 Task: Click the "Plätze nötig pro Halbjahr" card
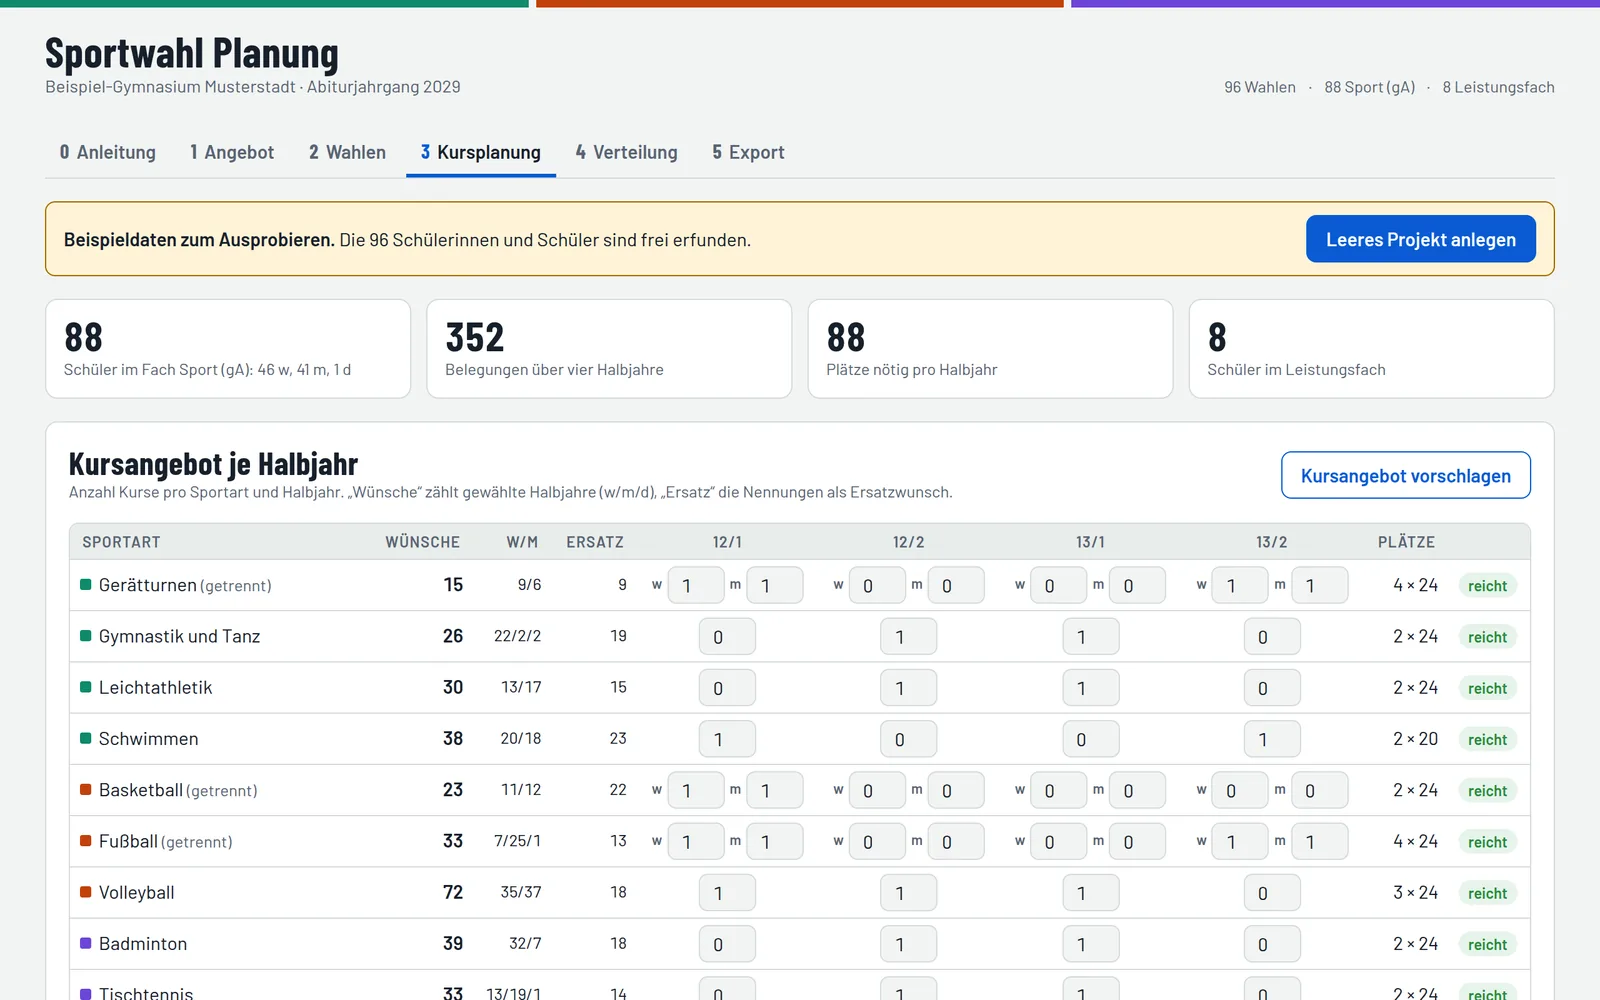tap(990, 349)
